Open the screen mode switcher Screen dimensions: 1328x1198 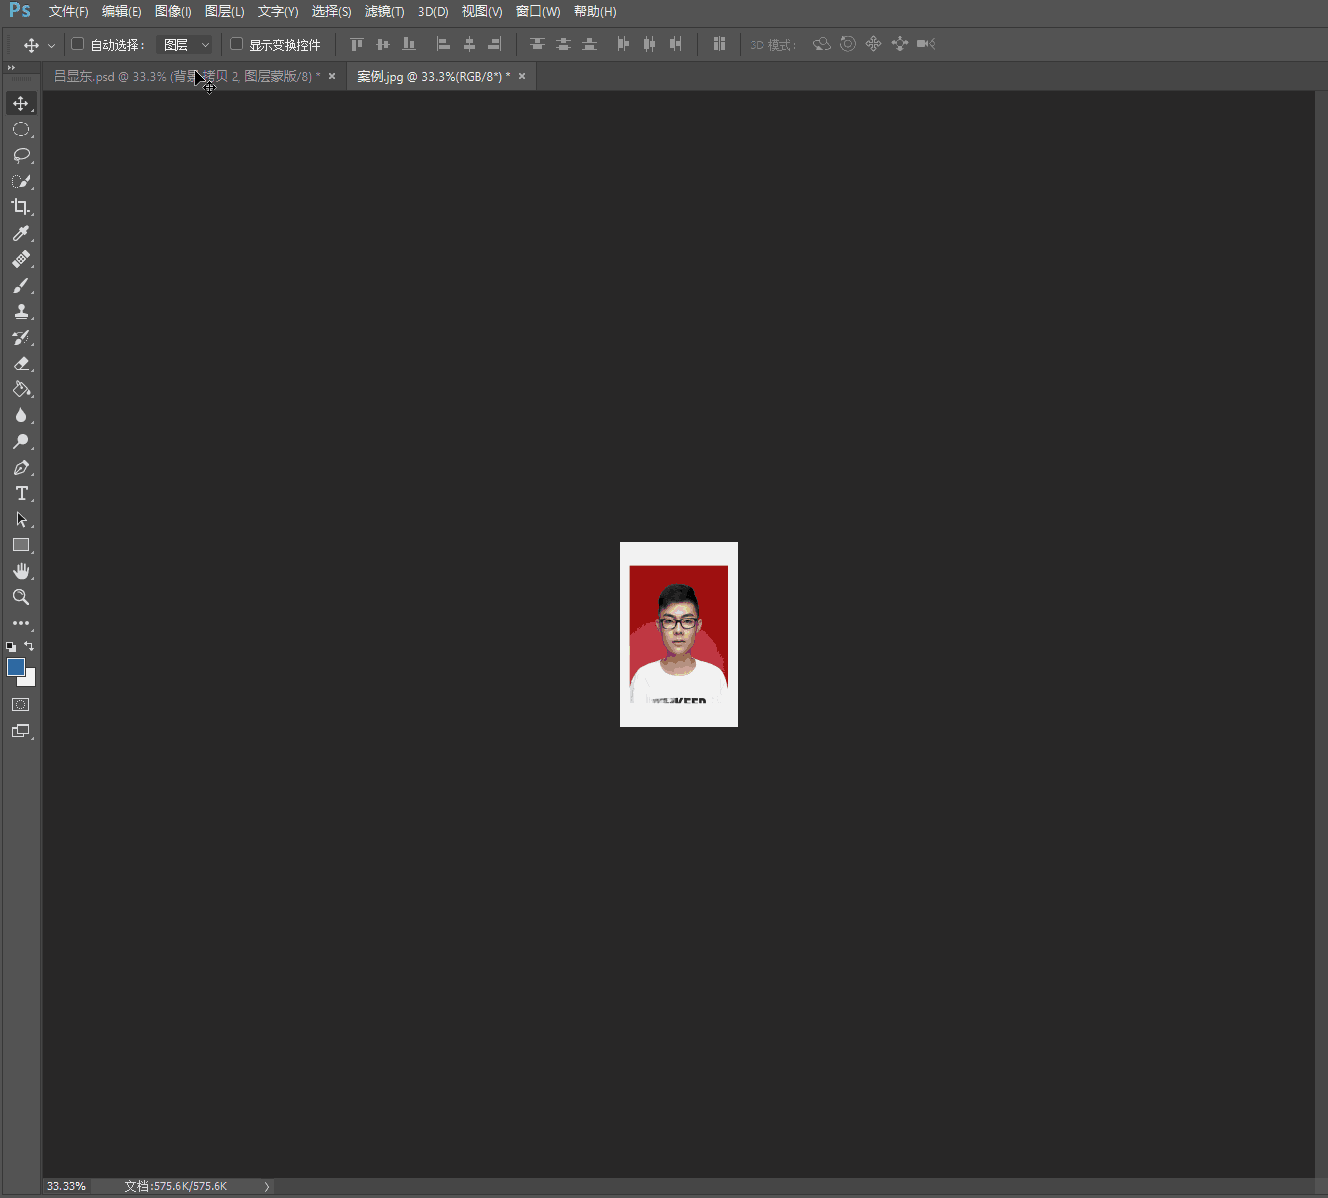pyautogui.click(x=21, y=731)
